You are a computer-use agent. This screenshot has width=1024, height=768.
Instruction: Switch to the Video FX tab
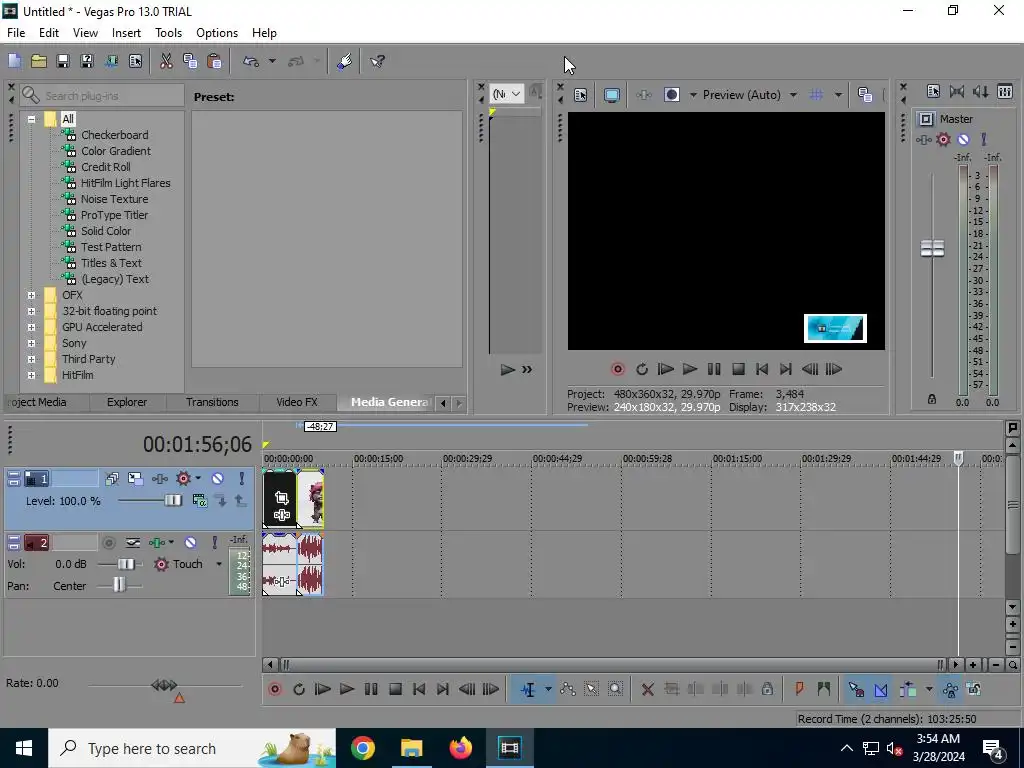click(x=296, y=402)
